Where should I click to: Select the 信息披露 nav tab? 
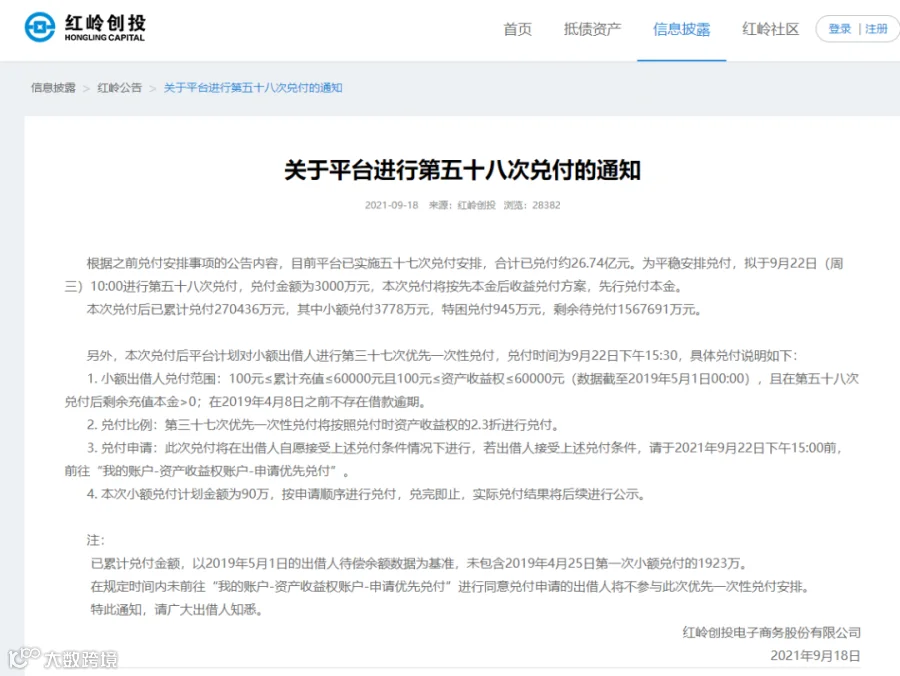[x=681, y=29]
